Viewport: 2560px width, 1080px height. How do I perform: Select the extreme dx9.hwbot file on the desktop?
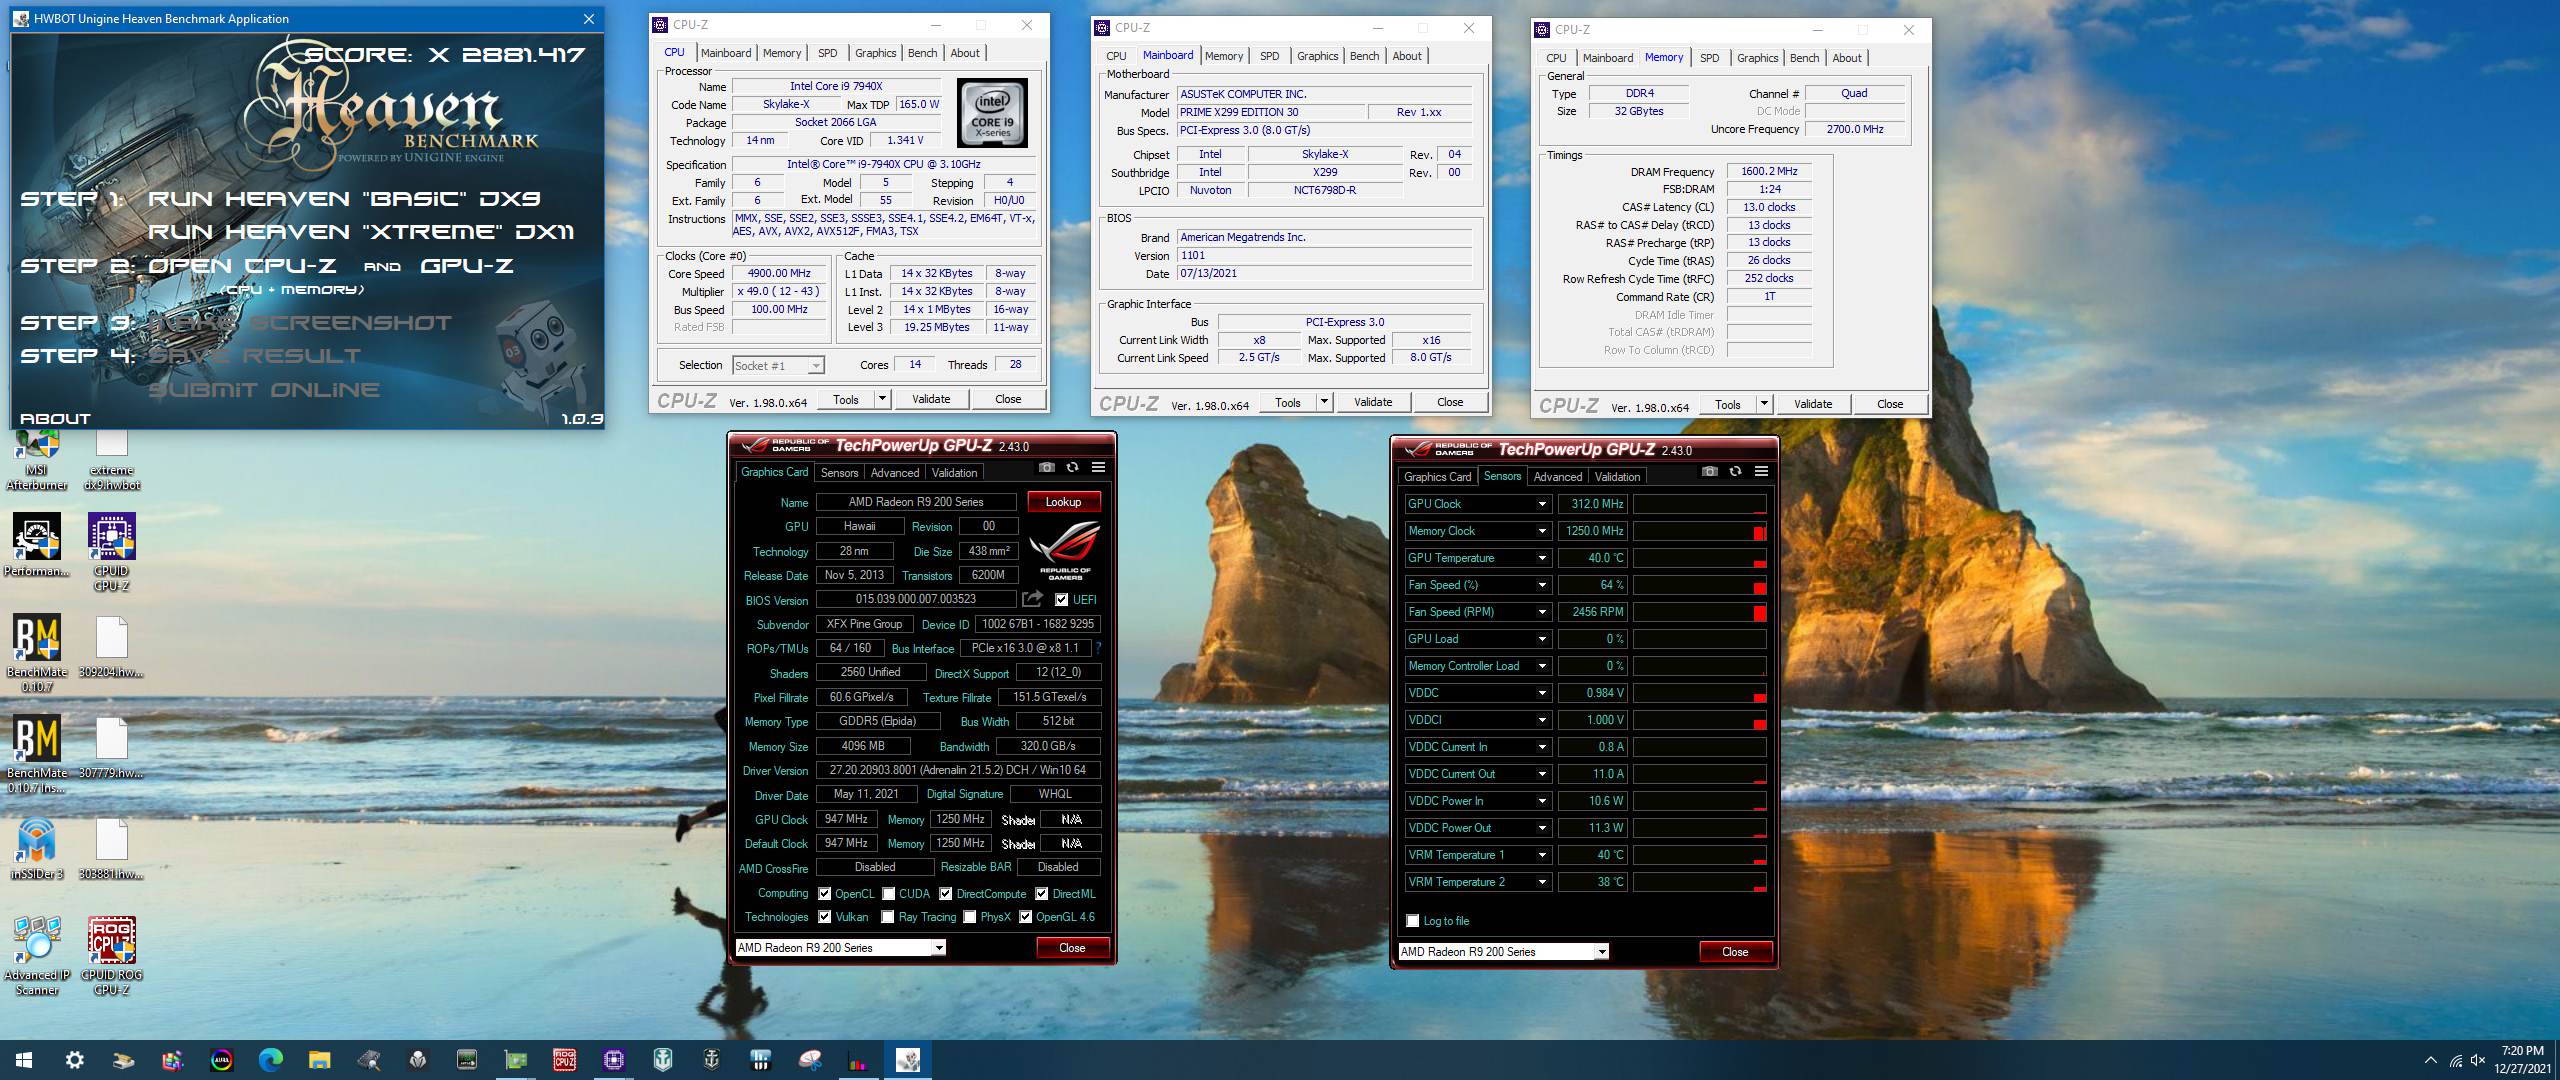pyautogui.click(x=111, y=460)
